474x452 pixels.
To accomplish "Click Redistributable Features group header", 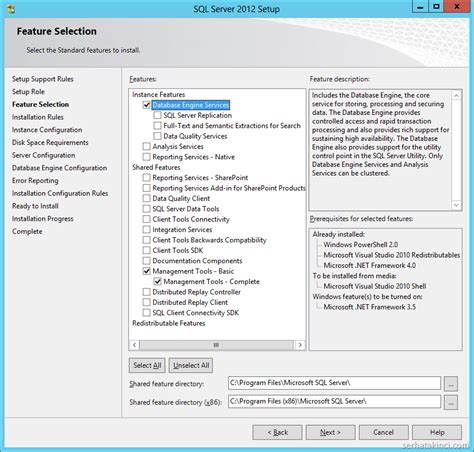I will (x=169, y=323).
